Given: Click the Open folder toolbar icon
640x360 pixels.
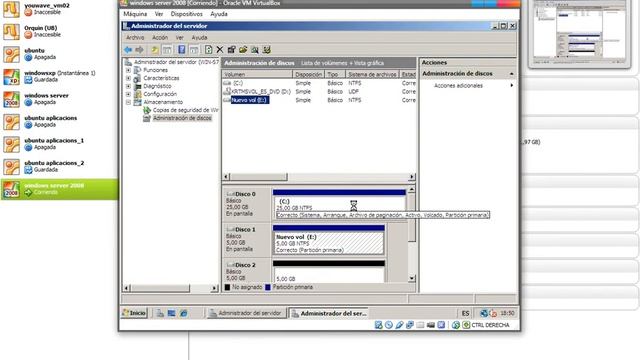Looking at the screenshot, I should 243,50.
